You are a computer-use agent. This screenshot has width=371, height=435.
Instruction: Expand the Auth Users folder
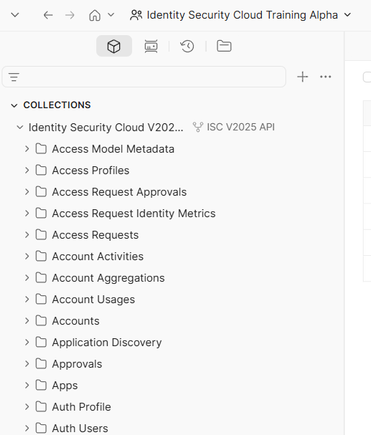point(27,428)
